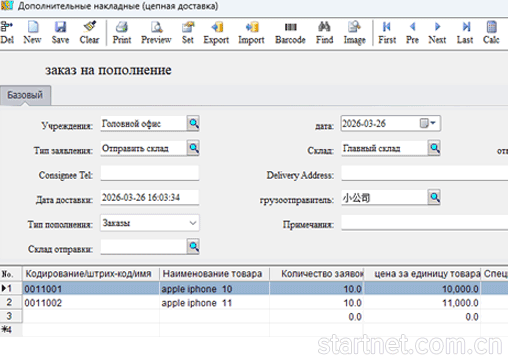The image size is (508, 361).
Task: Import data using the Import icon
Action: pos(251,33)
